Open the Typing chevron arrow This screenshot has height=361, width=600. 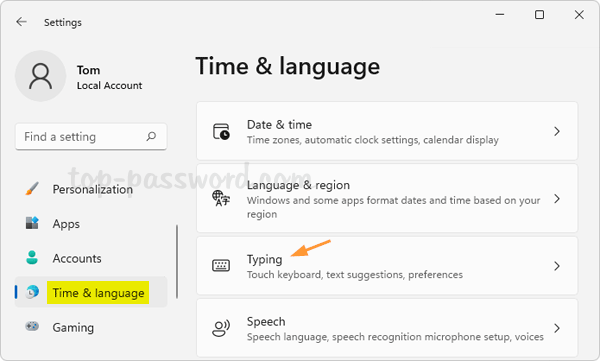[x=557, y=266]
